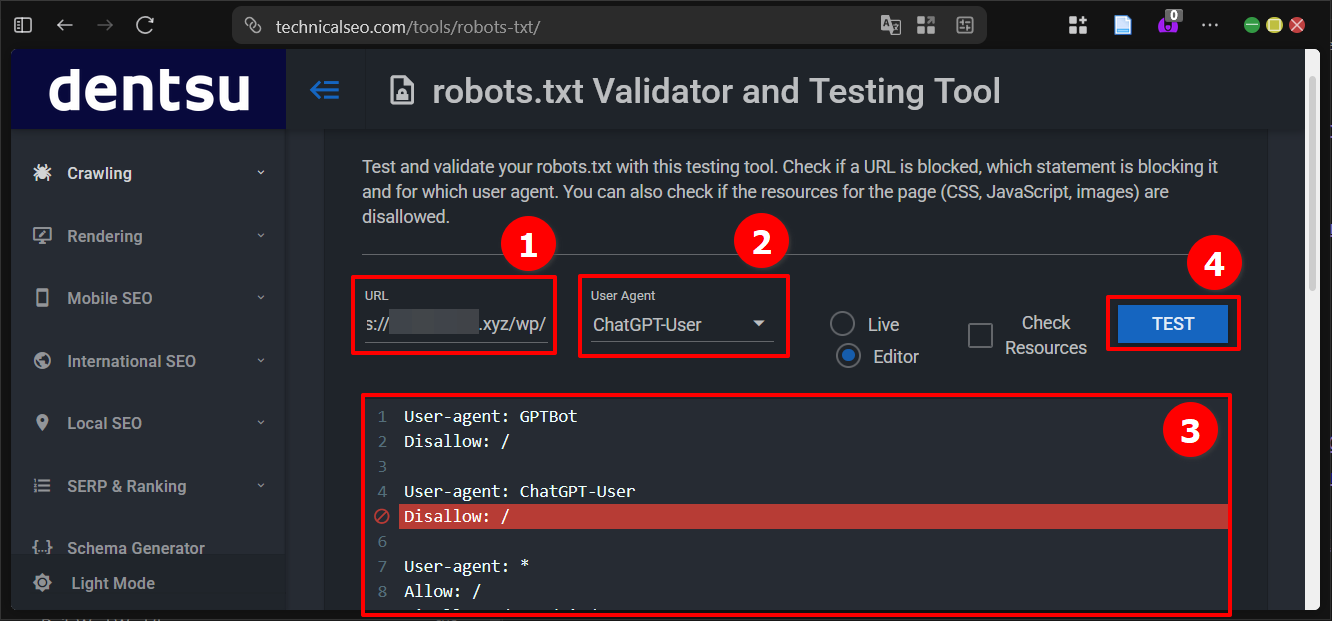Select the Local SEO map pin icon
The height and width of the screenshot is (621, 1332).
(41, 422)
